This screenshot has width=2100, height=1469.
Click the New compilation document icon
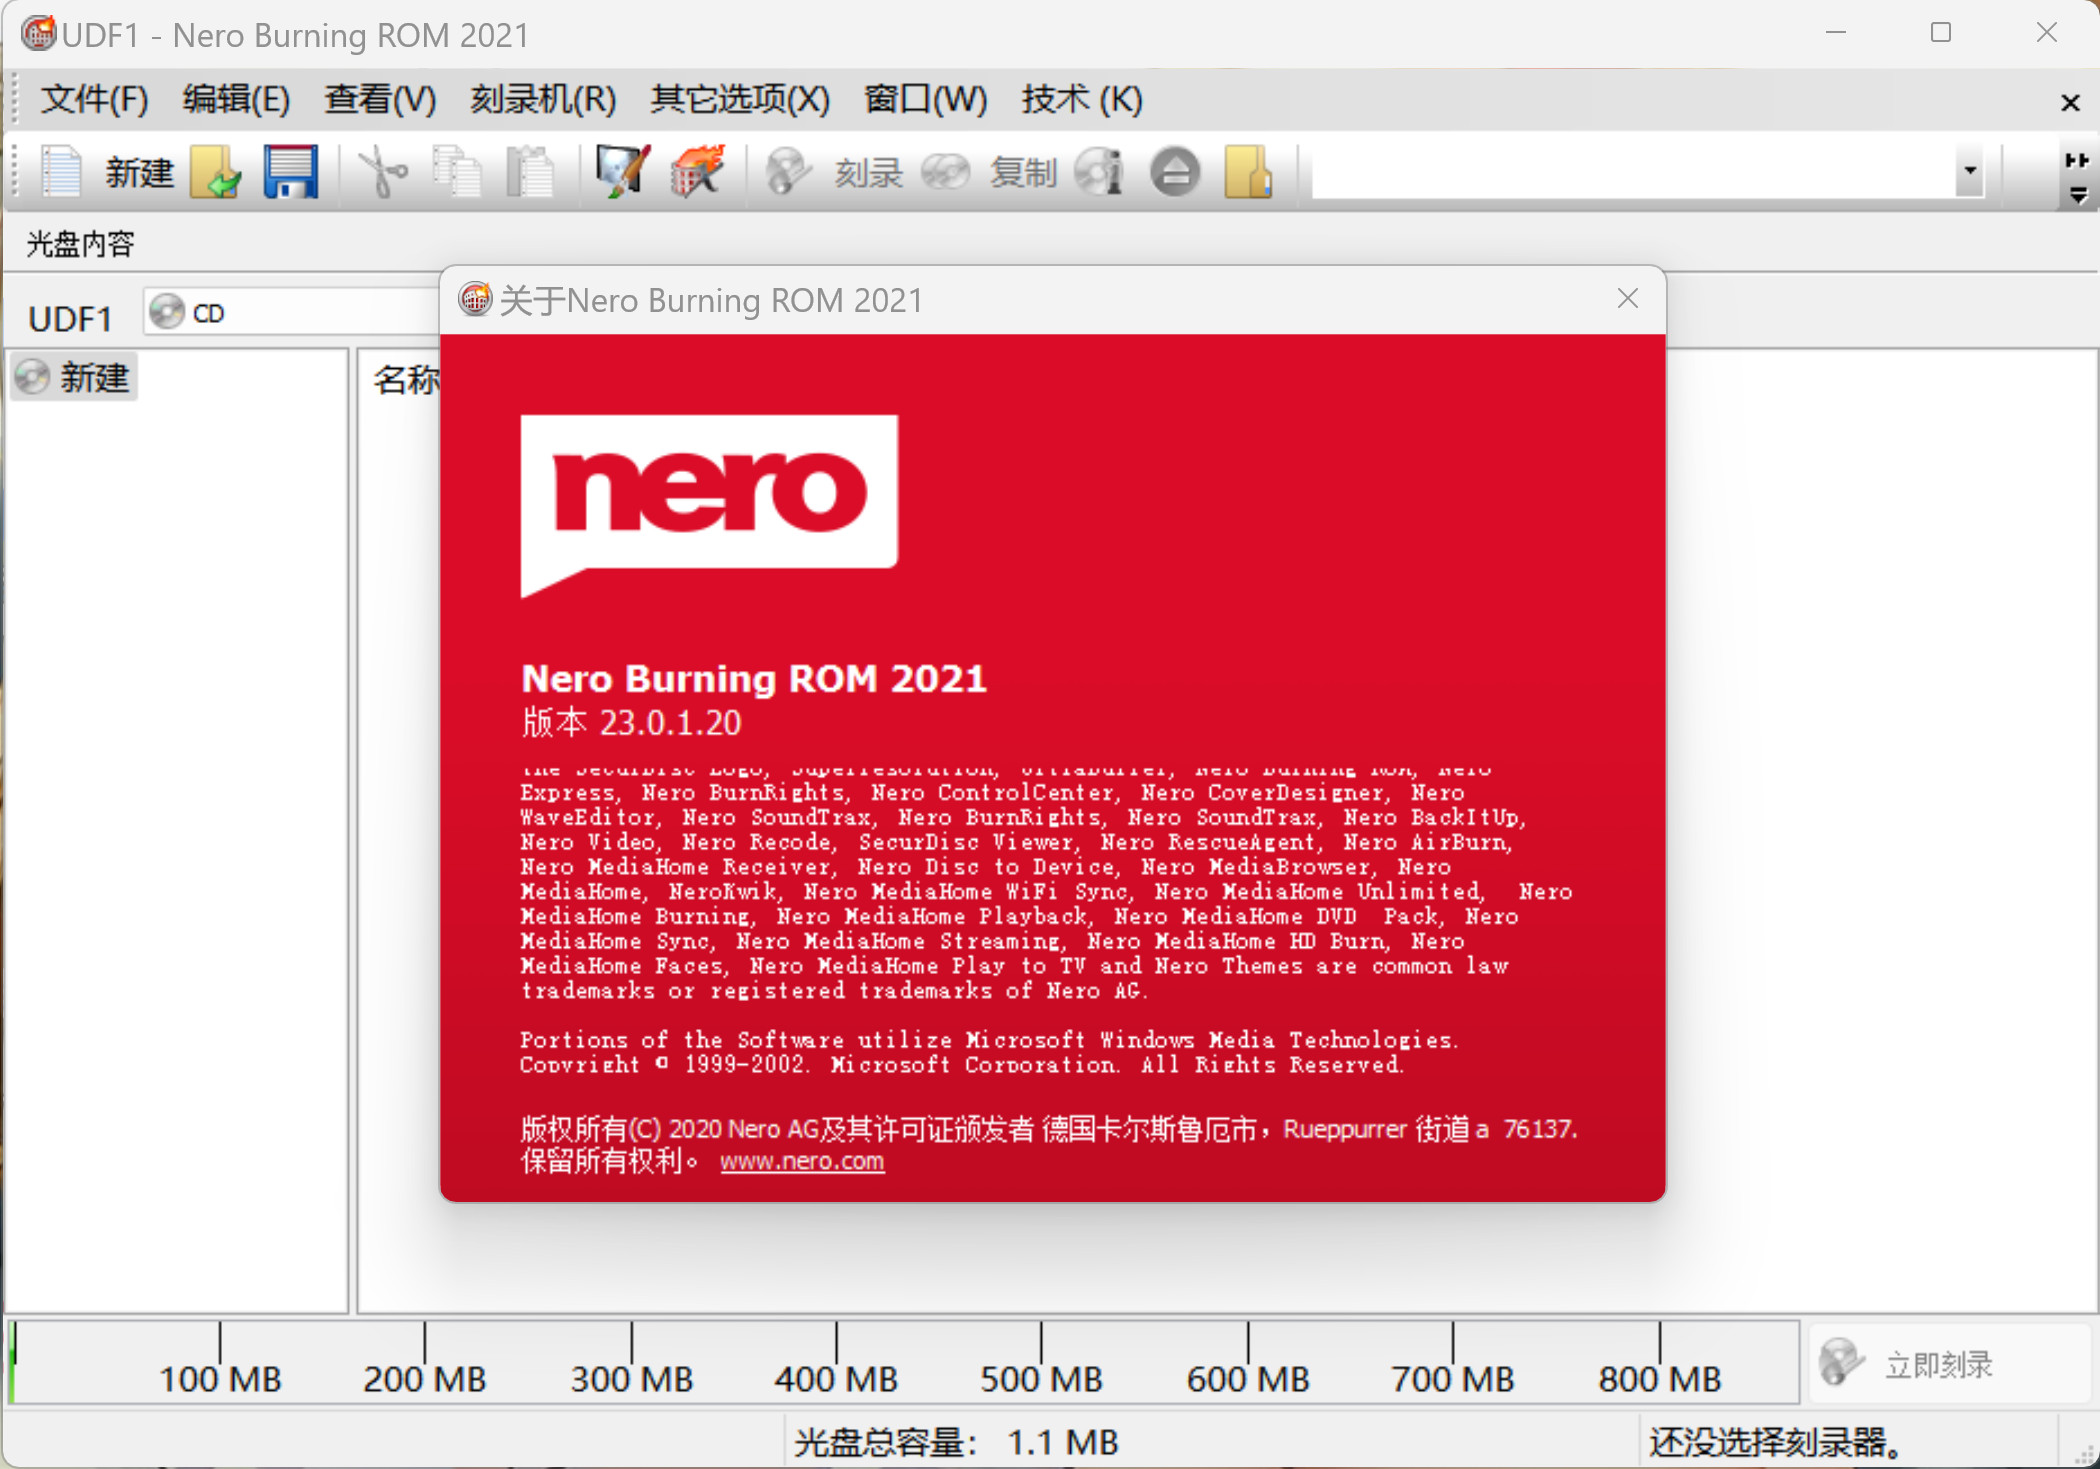click(62, 172)
